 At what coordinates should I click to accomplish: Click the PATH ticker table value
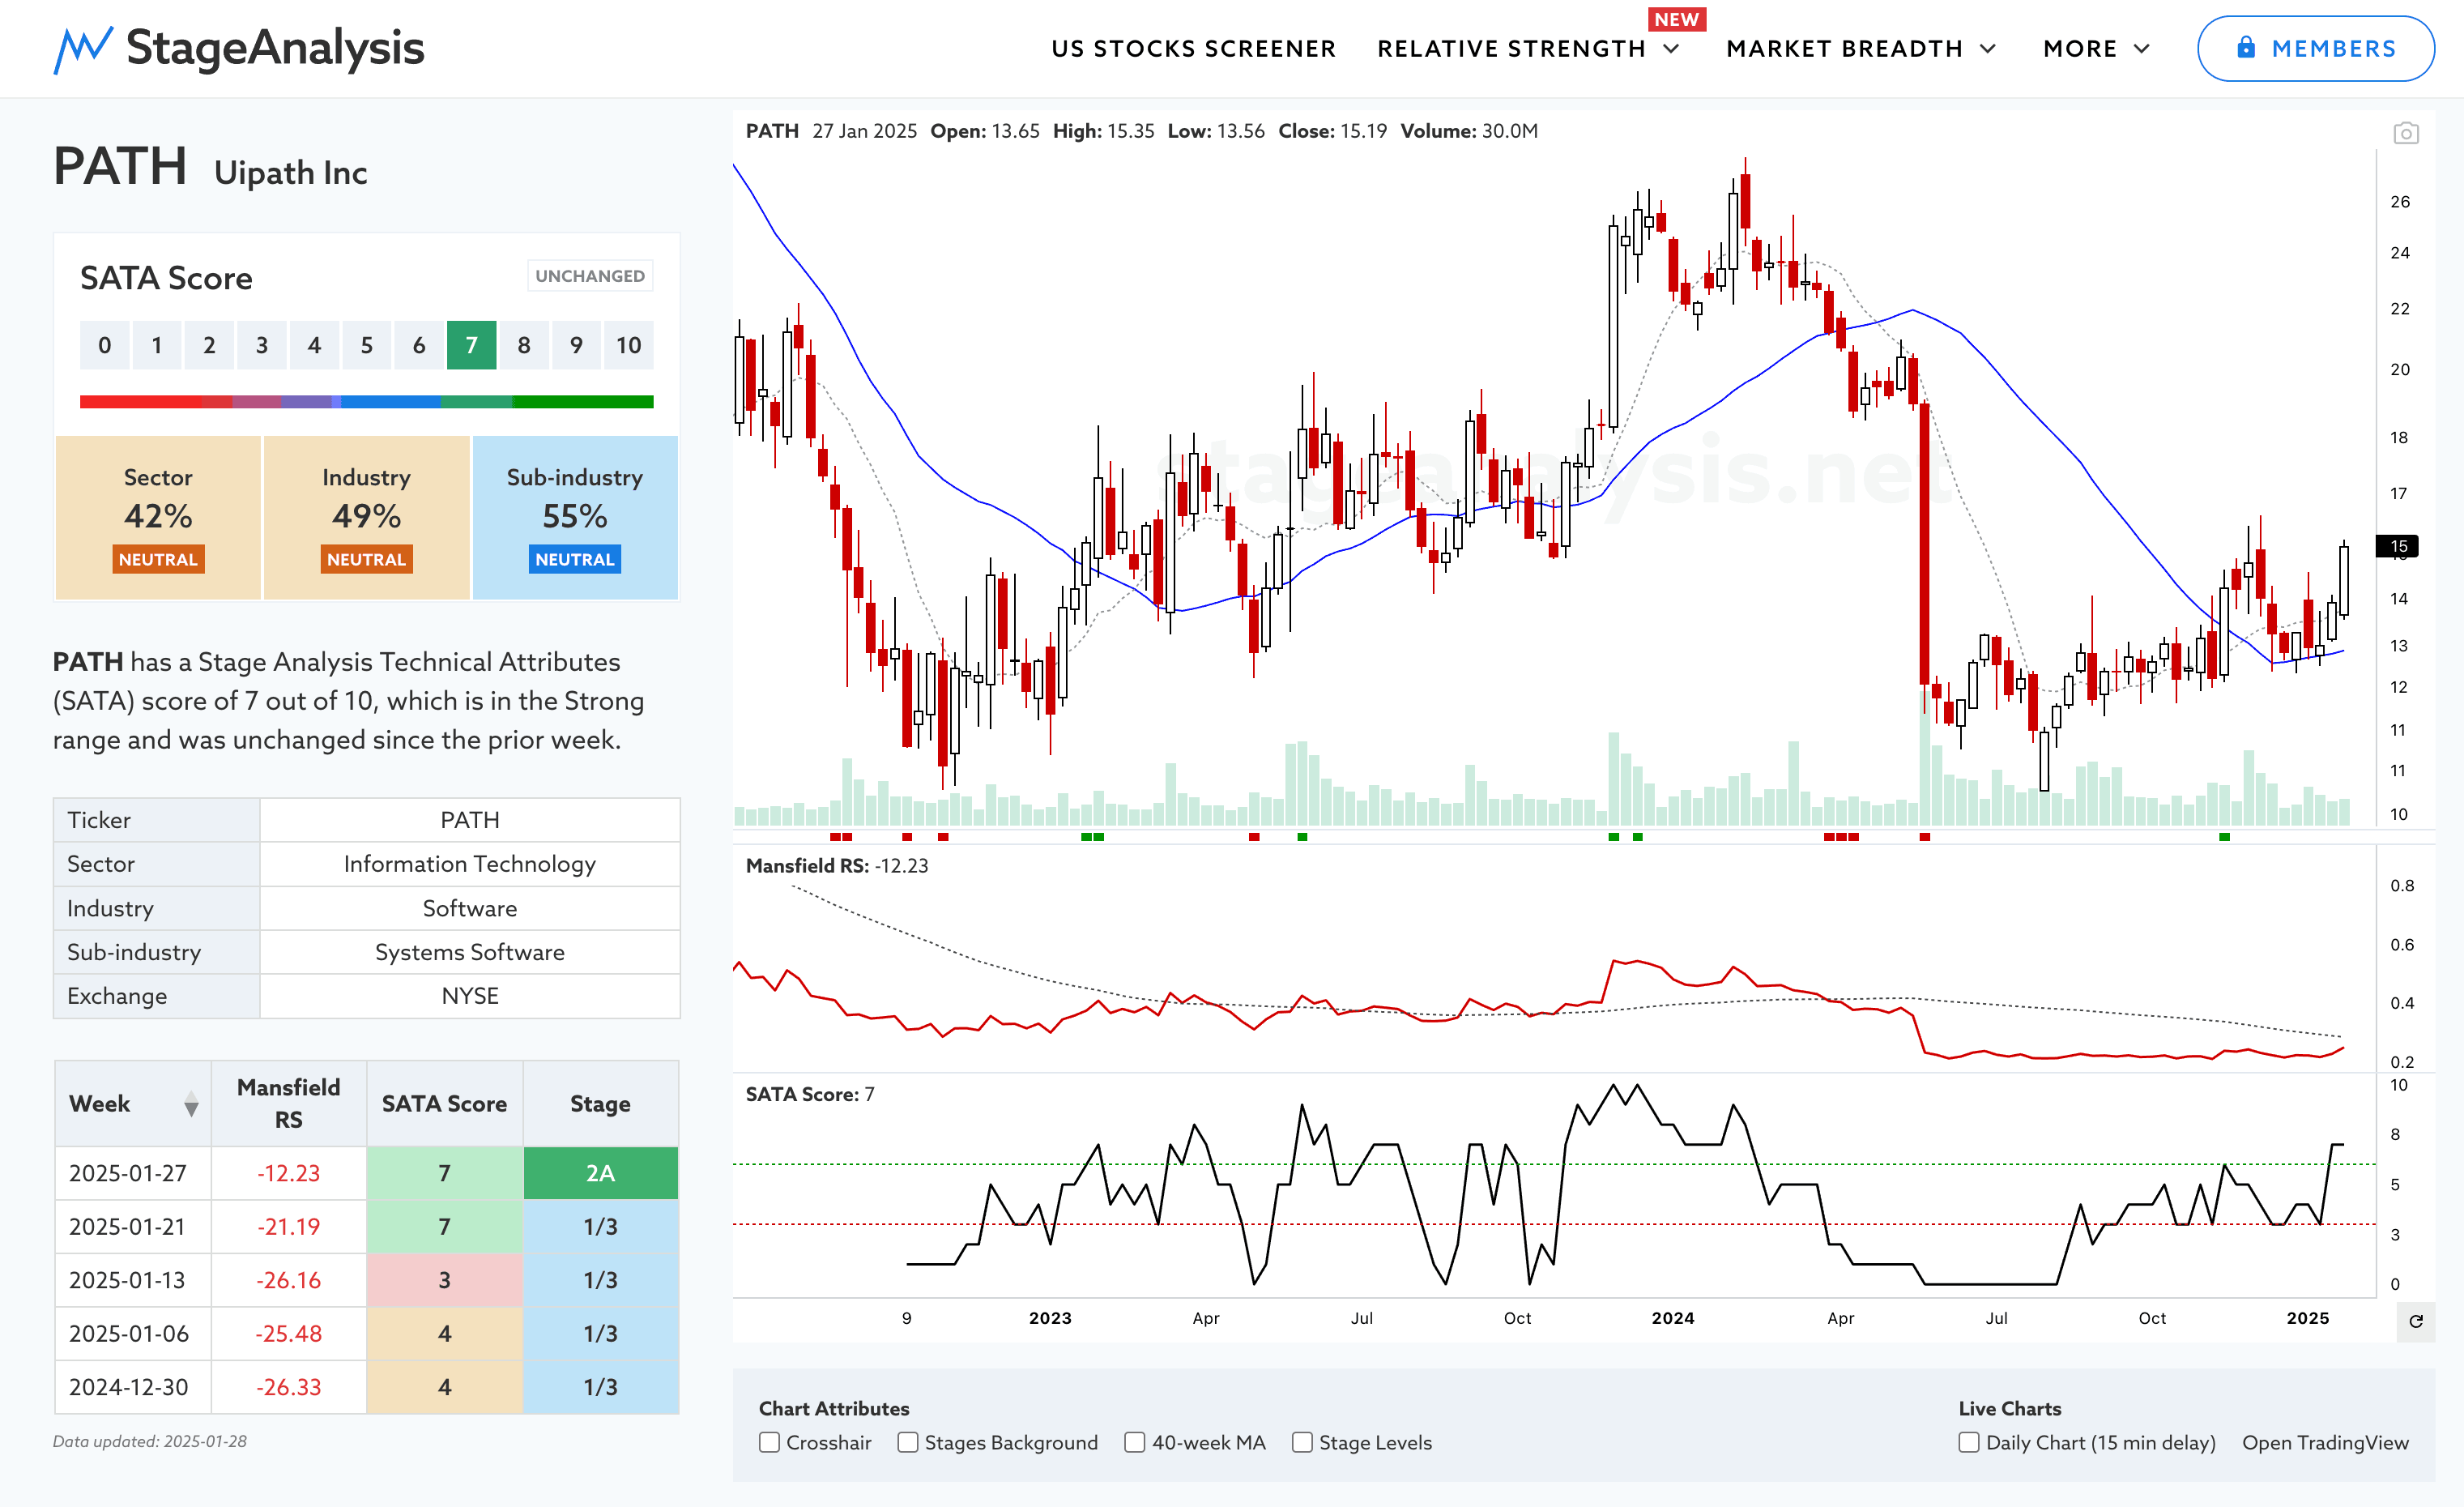470,820
